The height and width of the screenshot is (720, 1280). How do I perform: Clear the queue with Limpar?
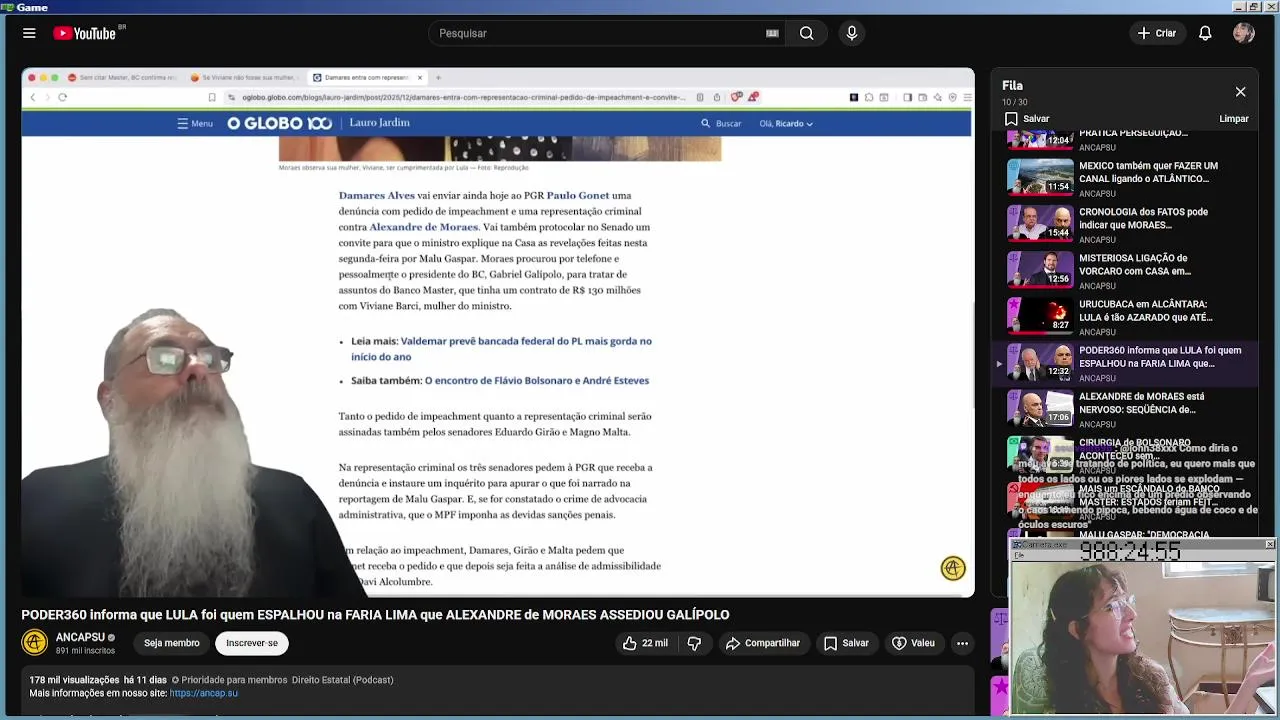pyautogui.click(x=1234, y=119)
